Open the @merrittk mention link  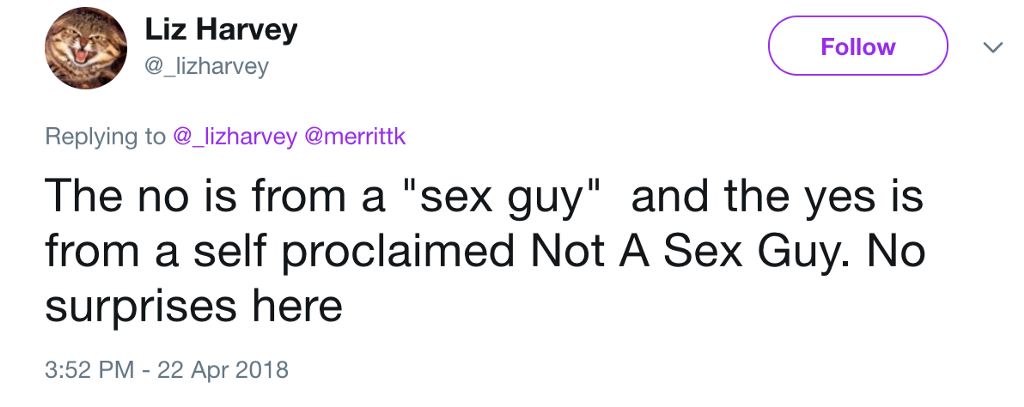click(355, 136)
